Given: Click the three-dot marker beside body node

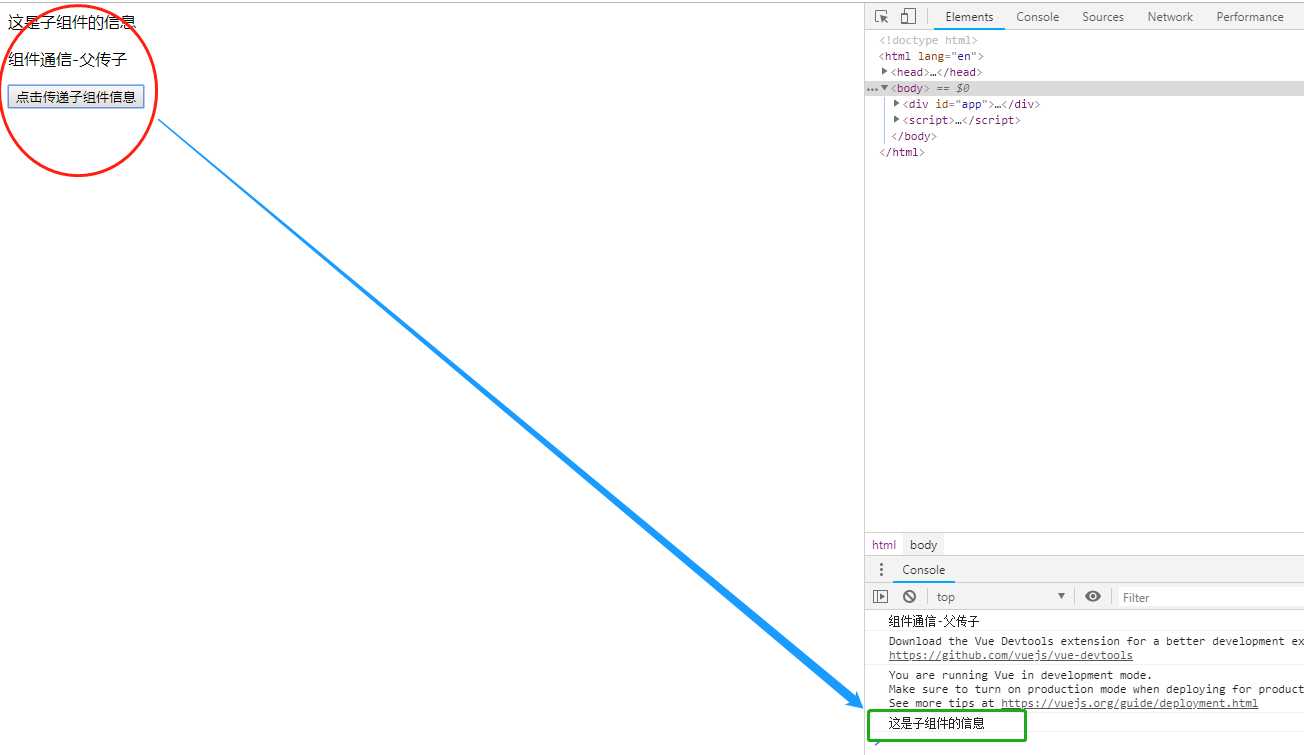Looking at the screenshot, I should (872, 89).
